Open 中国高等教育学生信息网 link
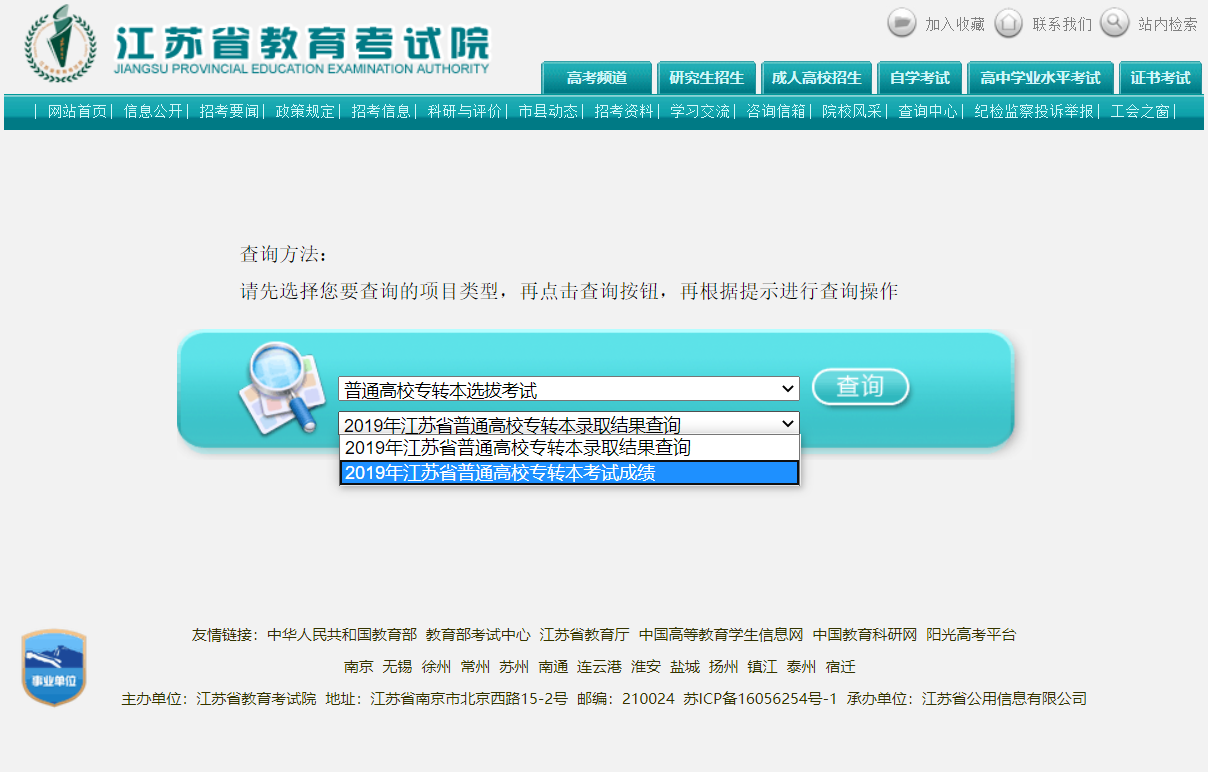 [721, 635]
